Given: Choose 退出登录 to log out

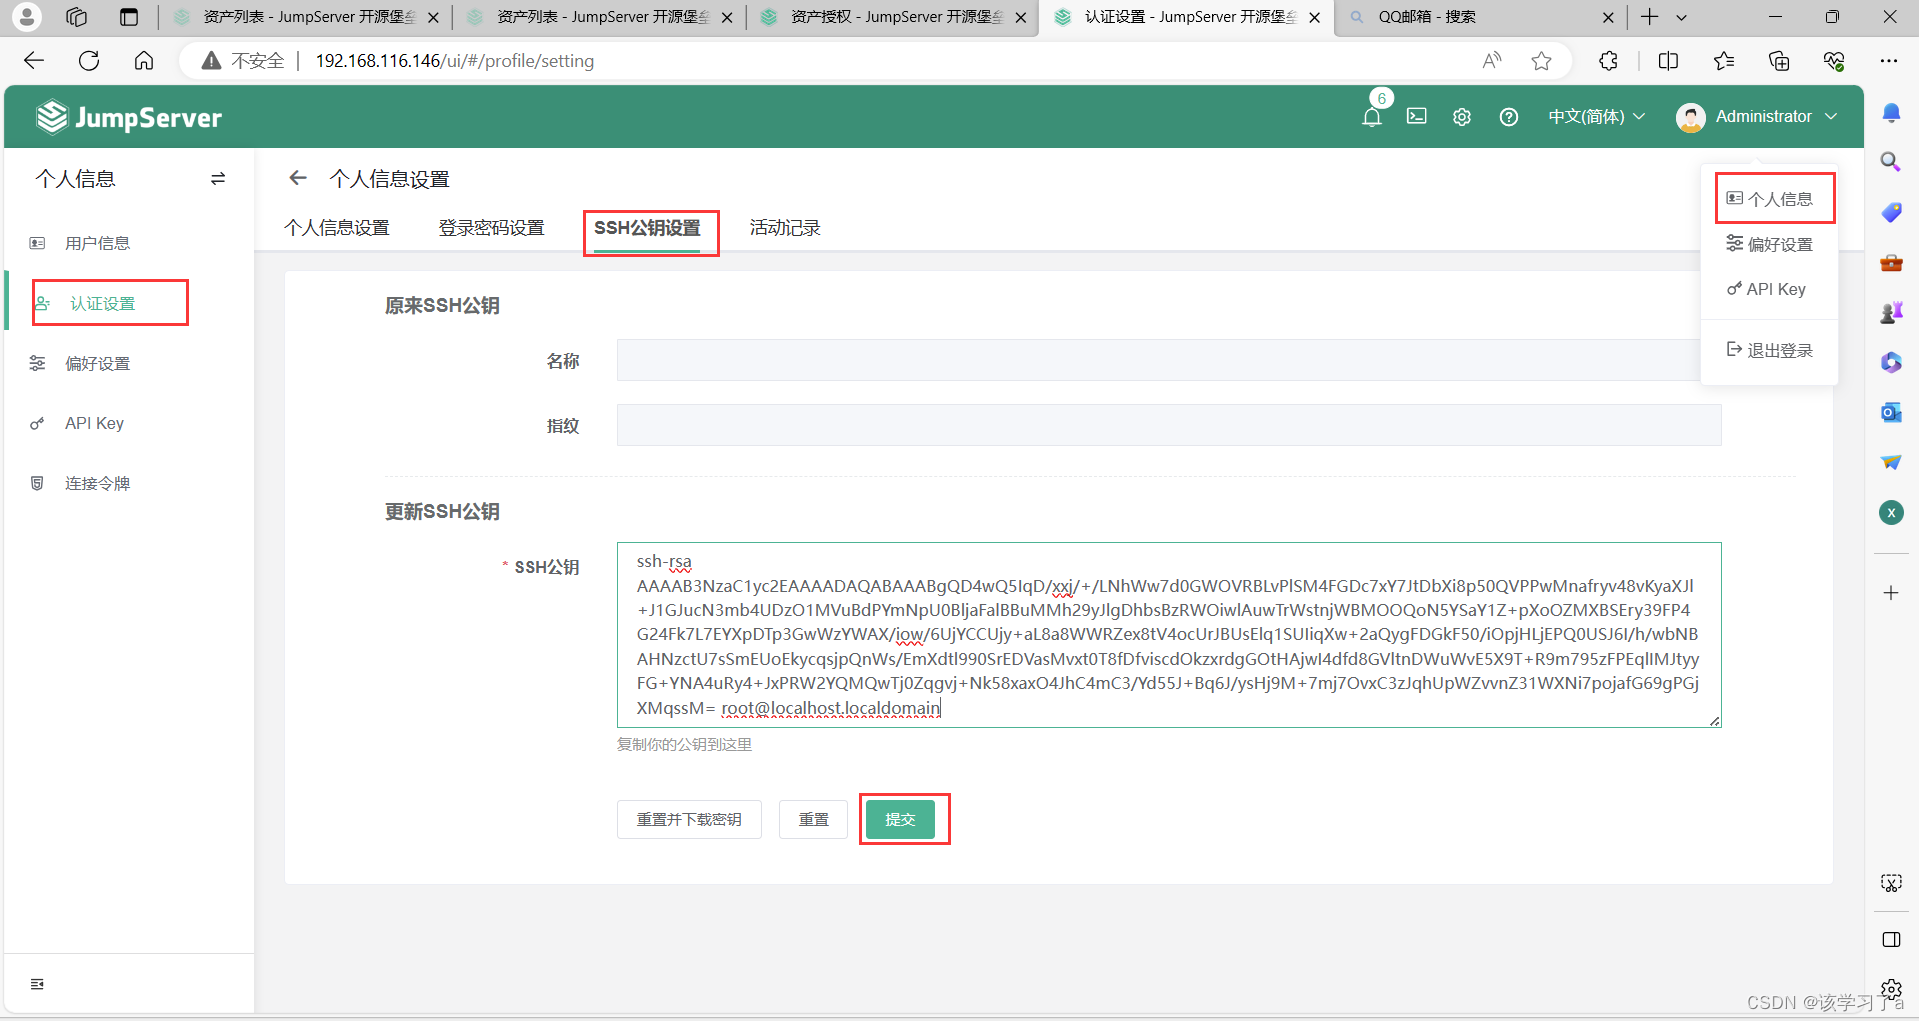Looking at the screenshot, I should coord(1769,350).
